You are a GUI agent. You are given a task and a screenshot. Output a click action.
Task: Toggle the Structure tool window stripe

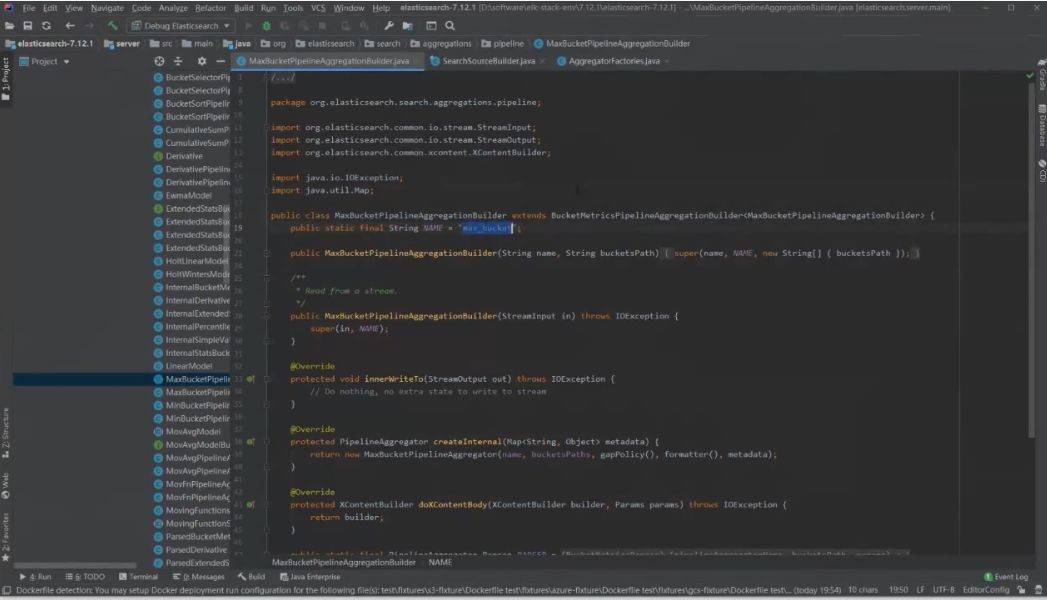(x=6, y=432)
